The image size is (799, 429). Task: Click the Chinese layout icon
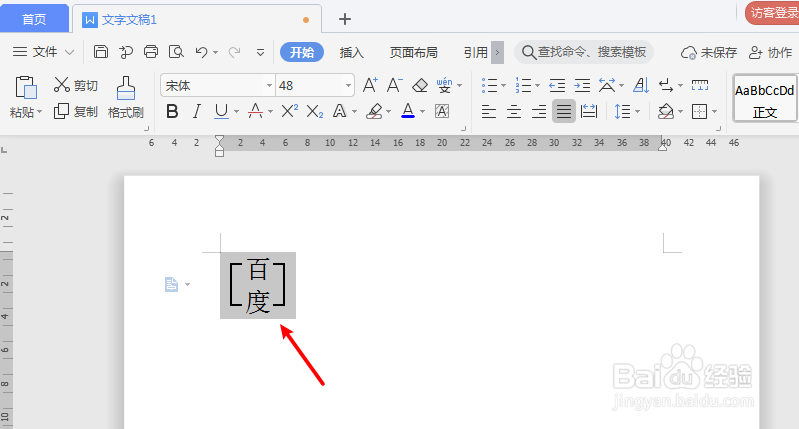tap(606, 85)
